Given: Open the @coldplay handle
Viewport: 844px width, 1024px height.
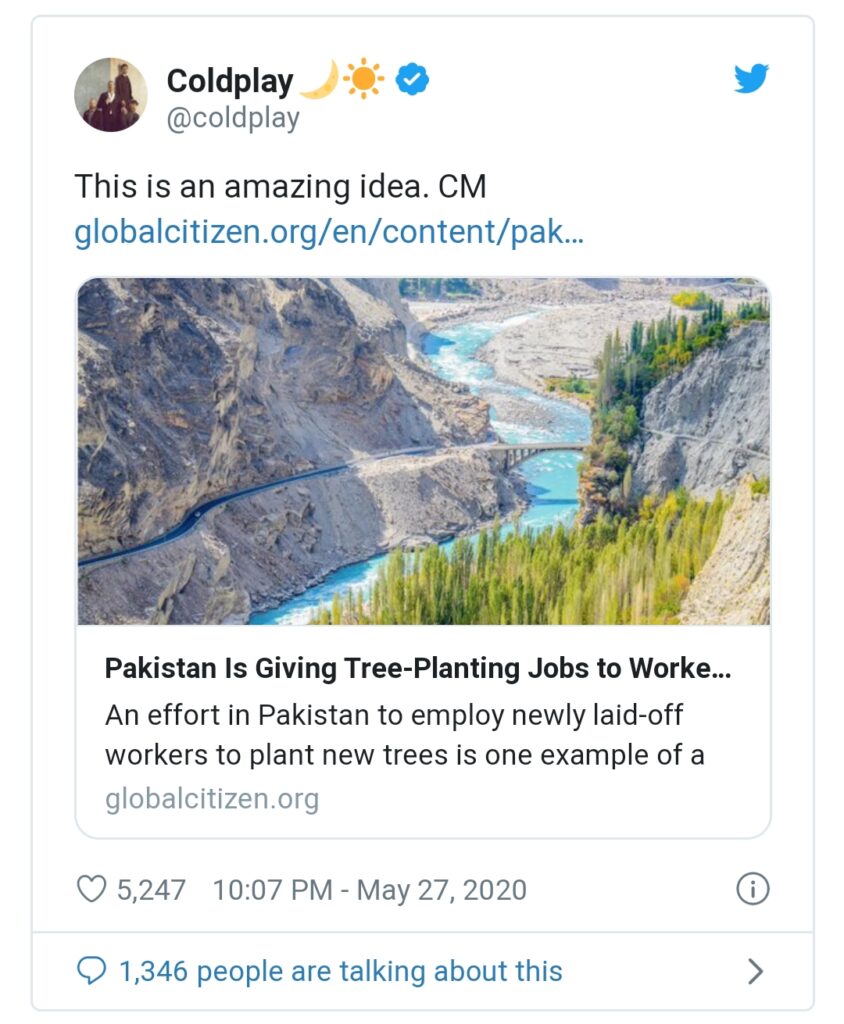Looking at the screenshot, I should [x=233, y=118].
